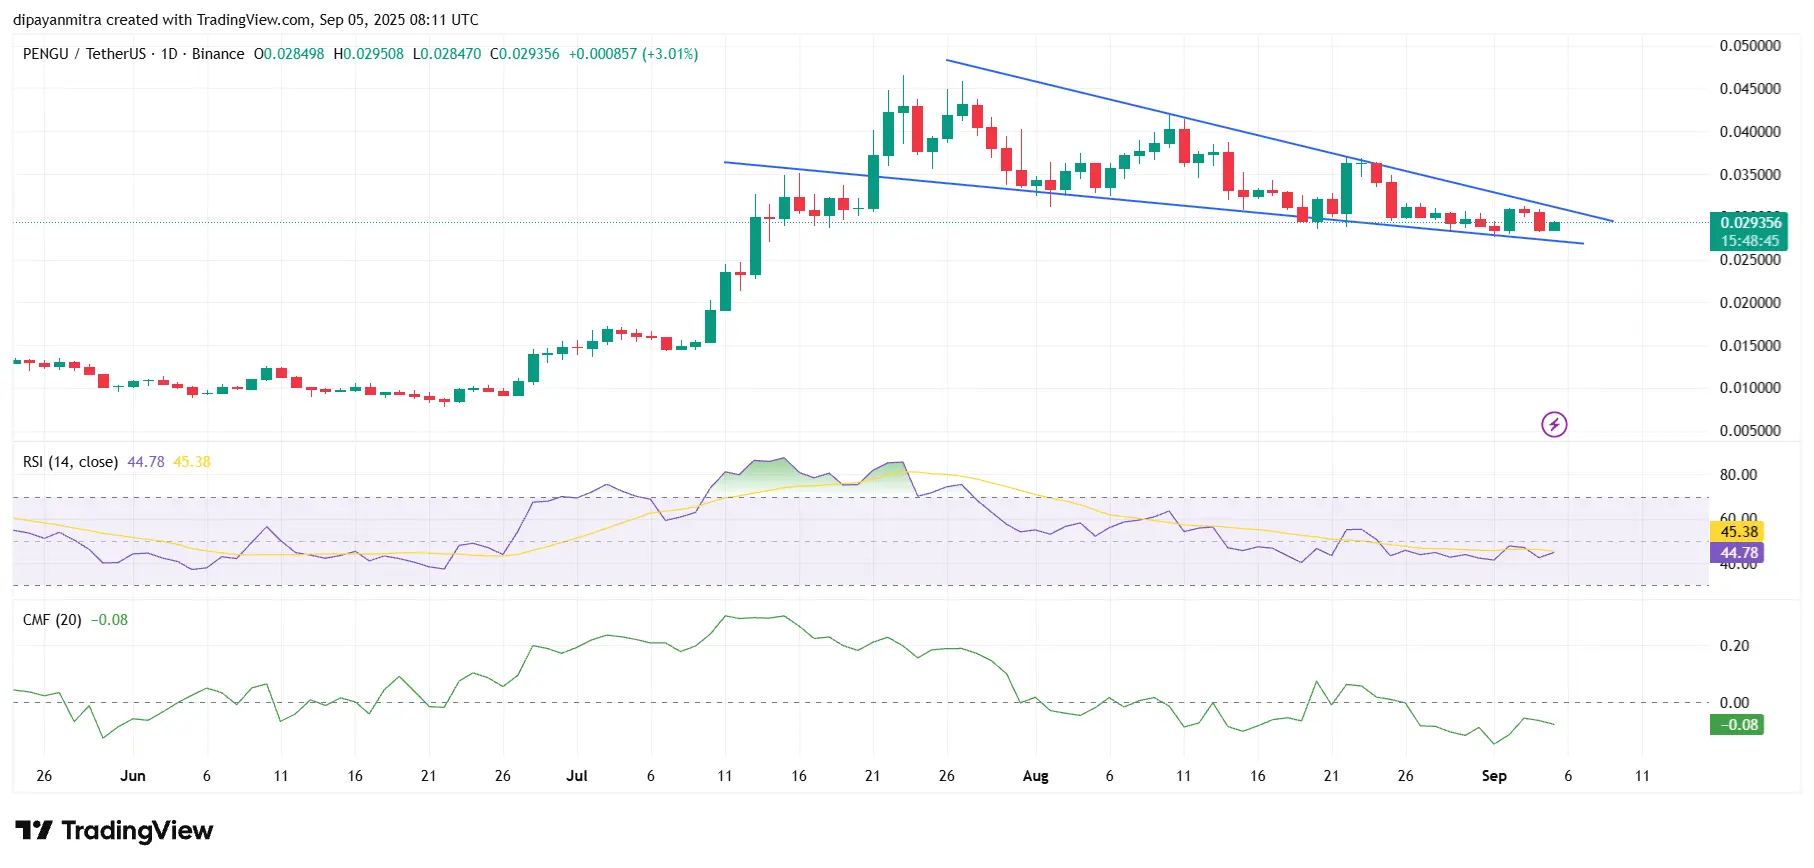The width and height of the screenshot is (1814, 868).
Task: Click the Sep label on time axis
Action: pos(1493,776)
